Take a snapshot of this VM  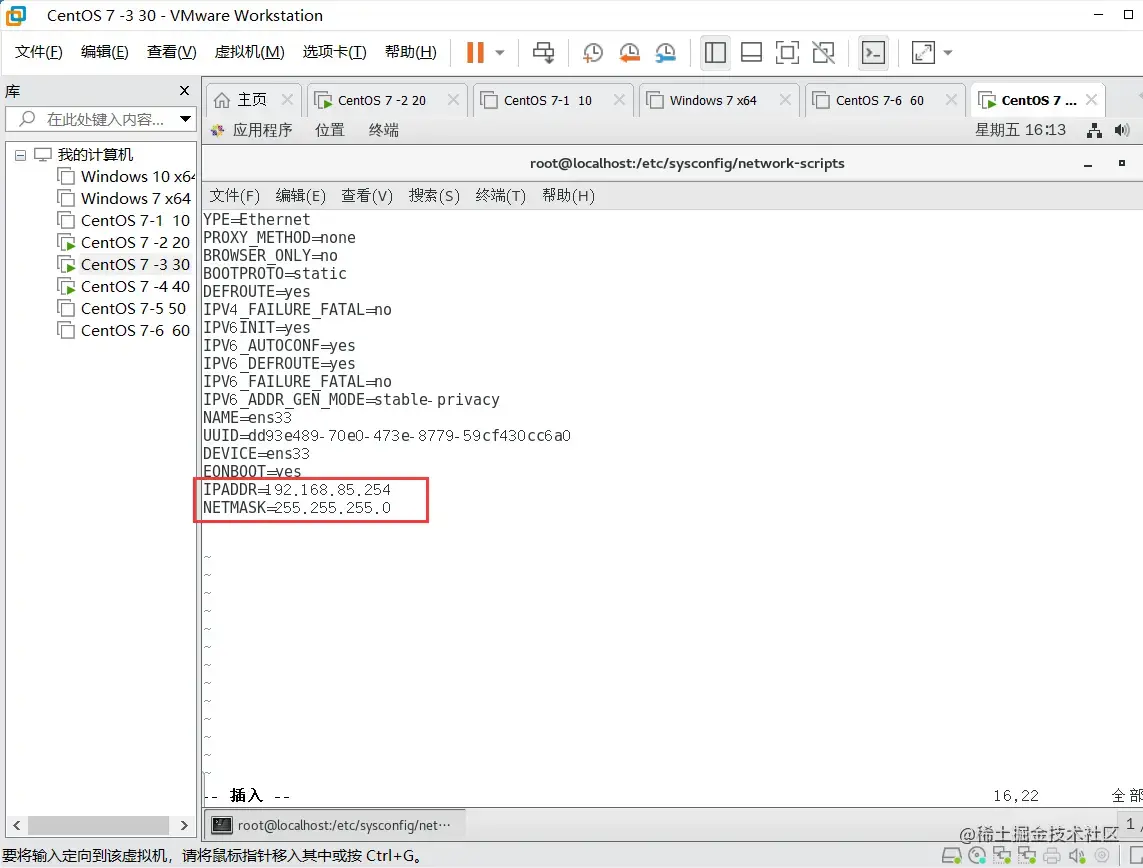click(x=593, y=52)
